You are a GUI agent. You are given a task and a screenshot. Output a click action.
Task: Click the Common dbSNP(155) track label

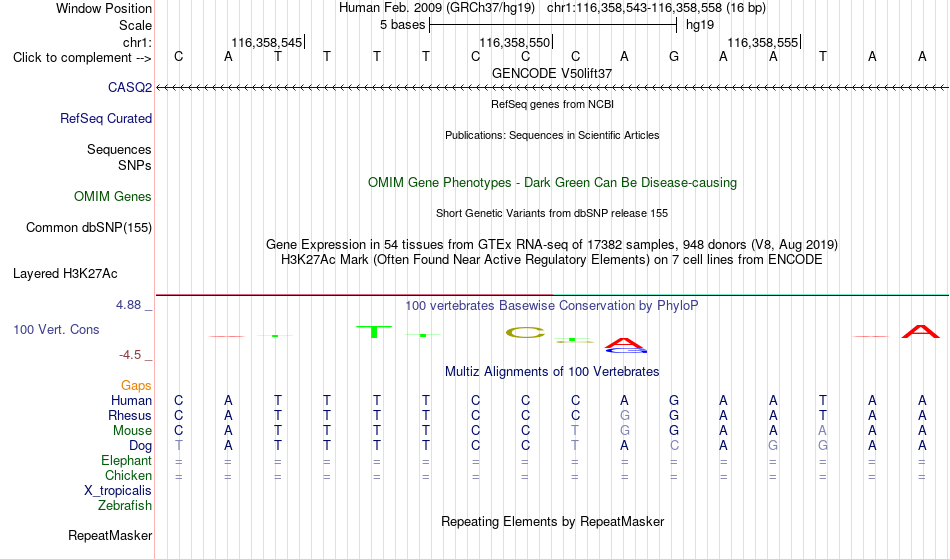point(89,228)
